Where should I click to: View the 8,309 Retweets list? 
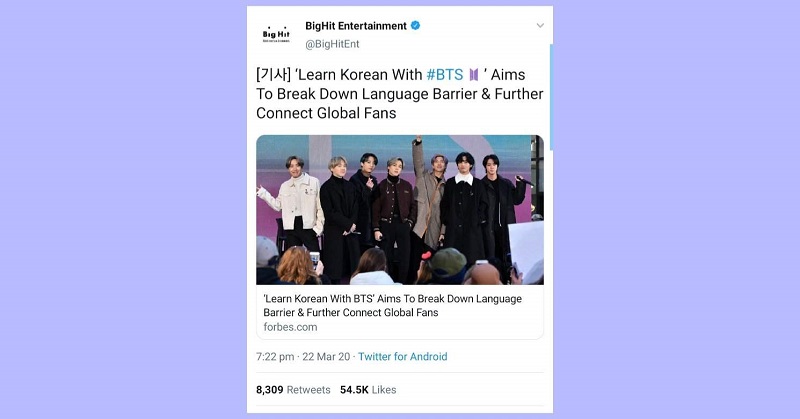tap(293, 390)
